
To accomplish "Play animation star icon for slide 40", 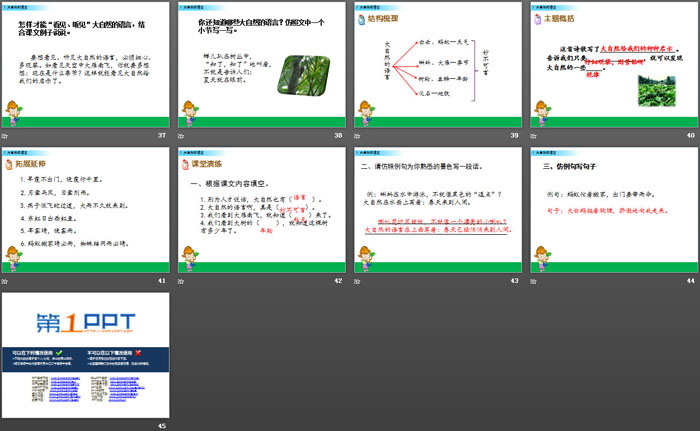I will [531, 136].
